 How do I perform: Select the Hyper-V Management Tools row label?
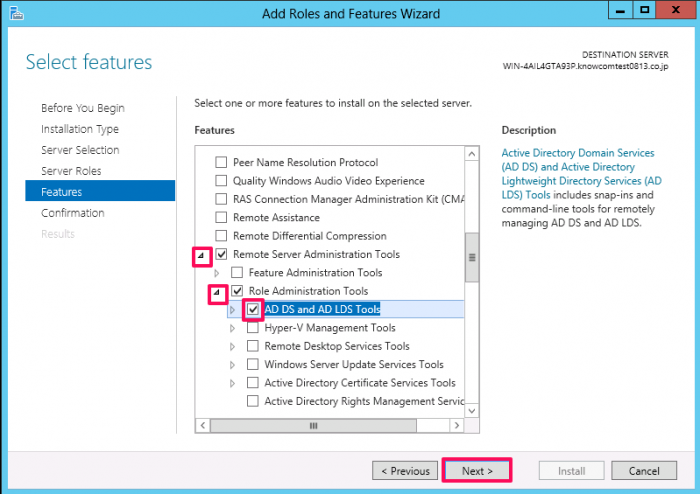(x=330, y=328)
